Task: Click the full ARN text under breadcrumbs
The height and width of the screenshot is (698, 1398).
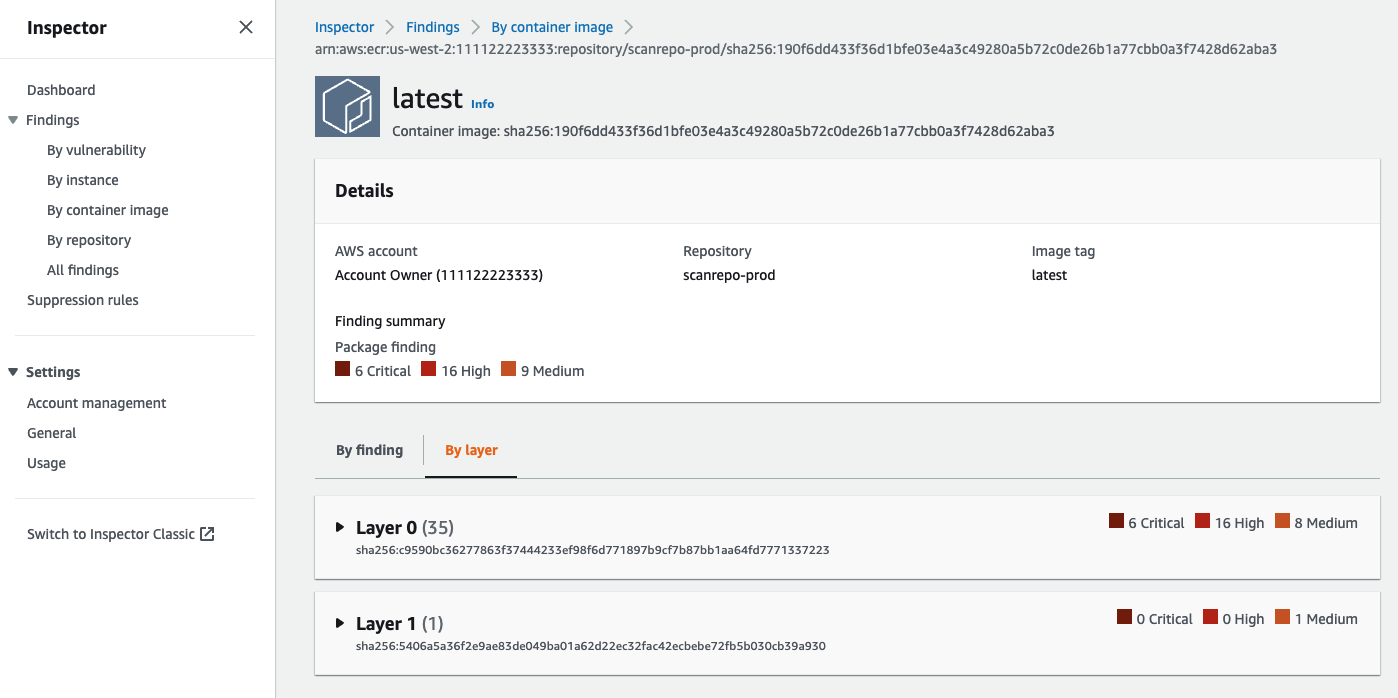Action: pos(796,49)
